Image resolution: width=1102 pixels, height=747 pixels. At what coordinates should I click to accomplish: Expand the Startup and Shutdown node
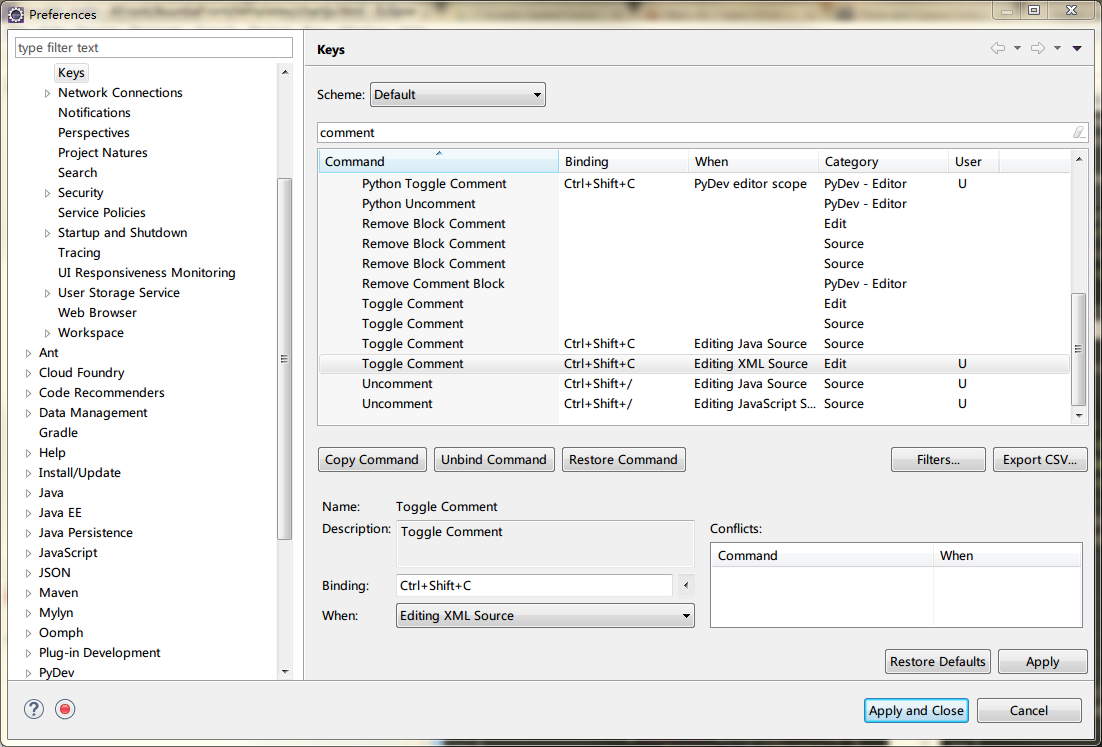pyautogui.click(x=47, y=233)
